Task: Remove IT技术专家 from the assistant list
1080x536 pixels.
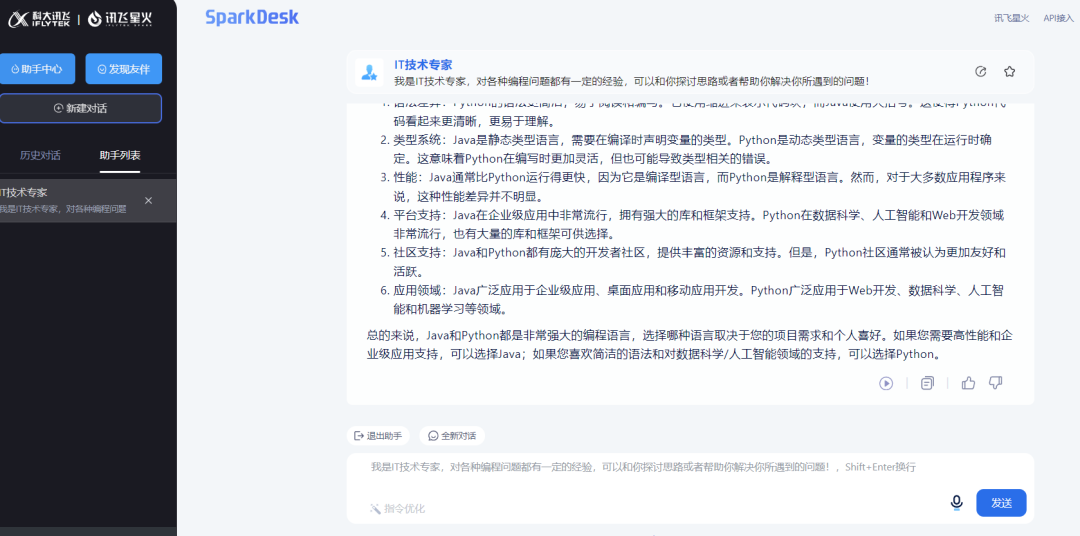Action: 149,201
